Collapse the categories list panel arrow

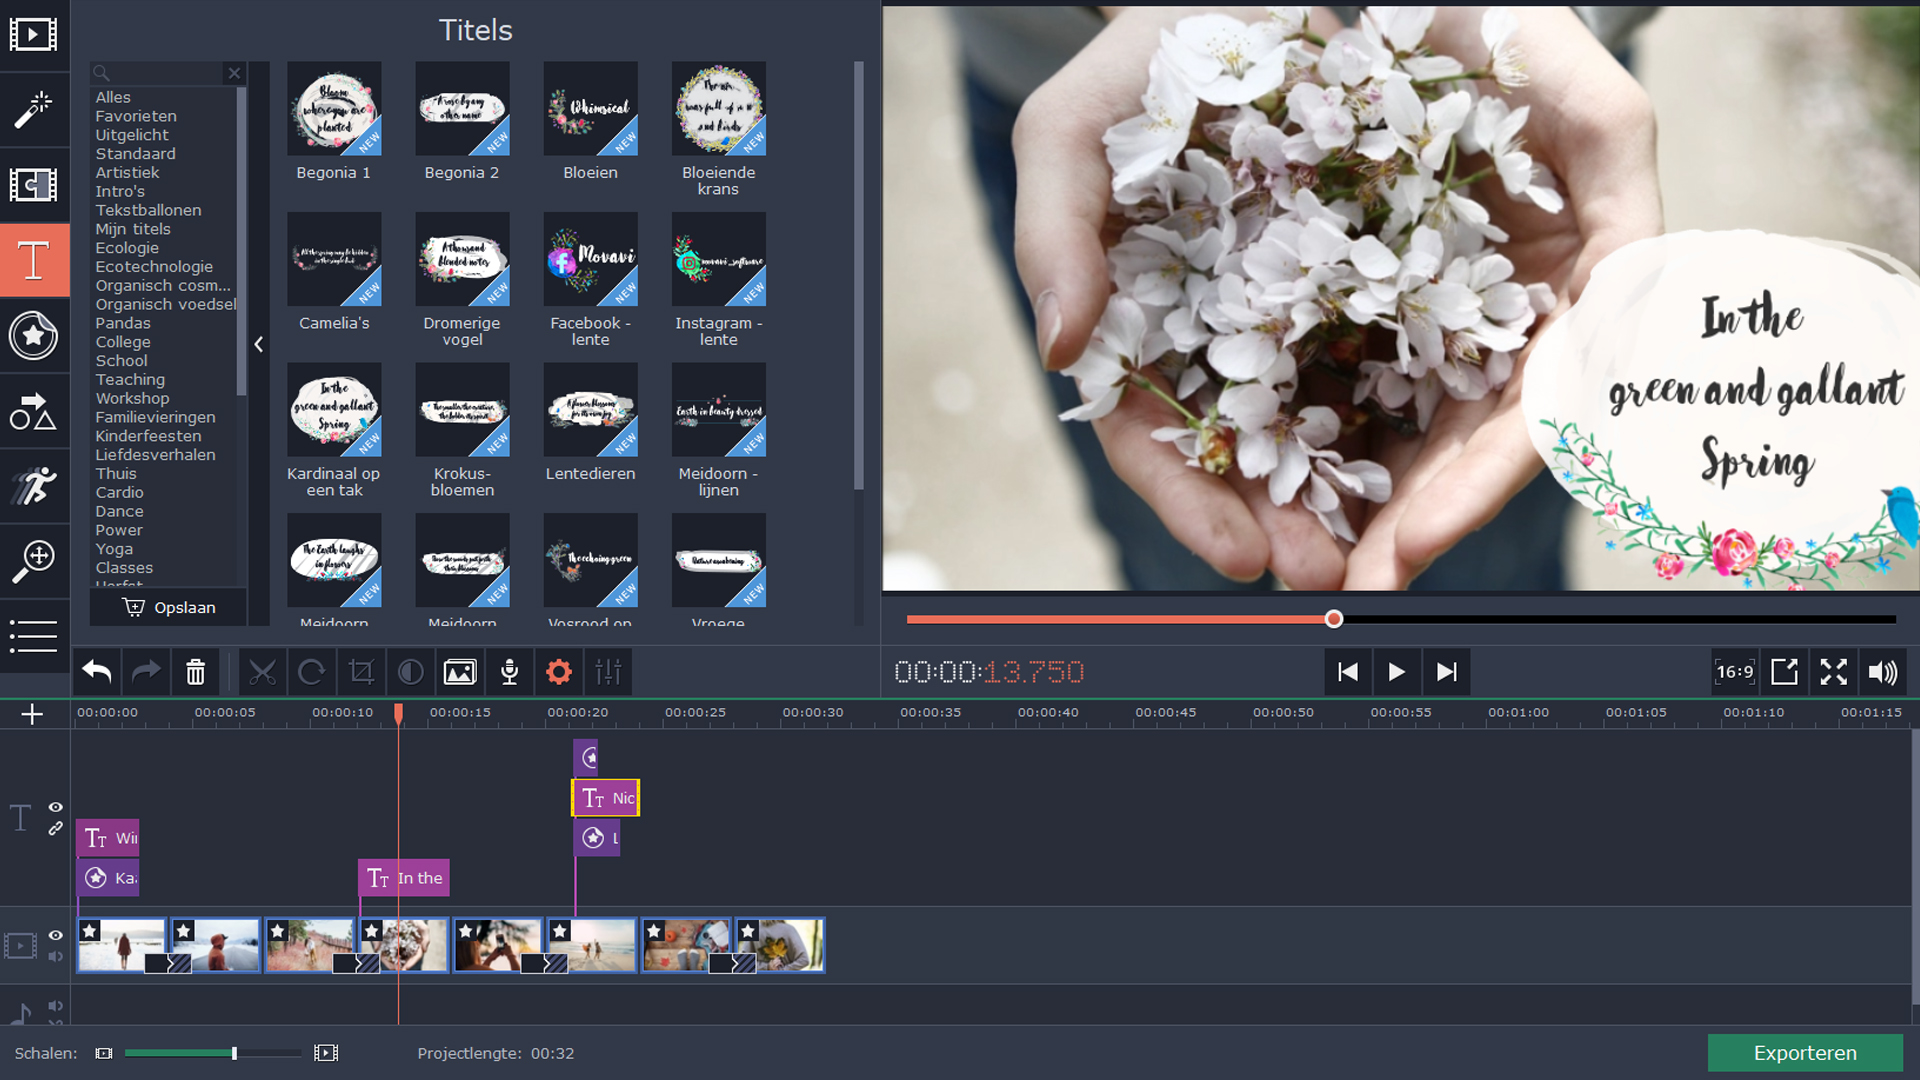[259, 344]
